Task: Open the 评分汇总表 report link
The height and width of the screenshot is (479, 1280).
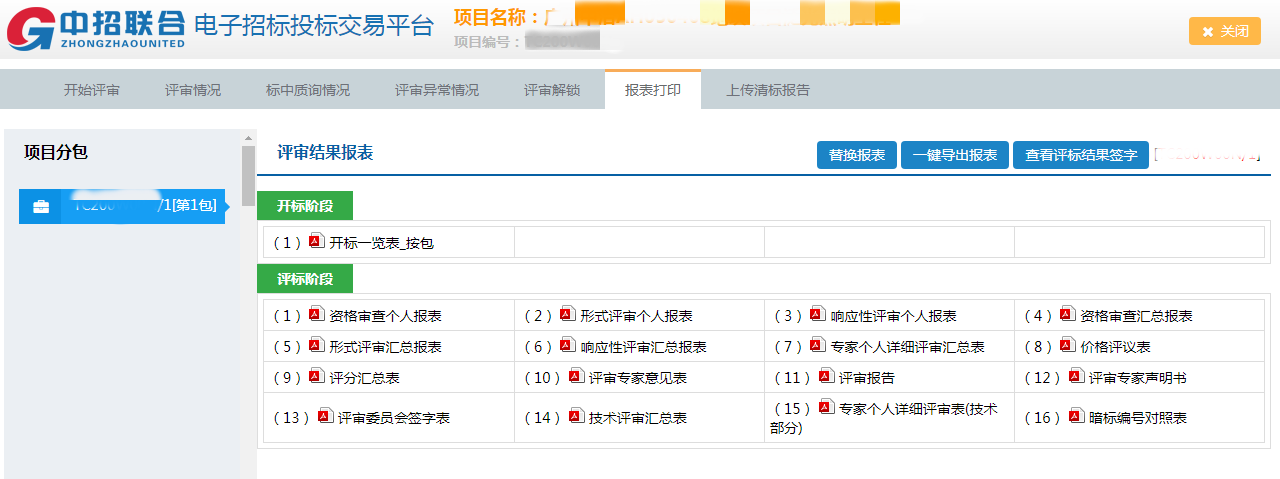Action: pos(365,378)
